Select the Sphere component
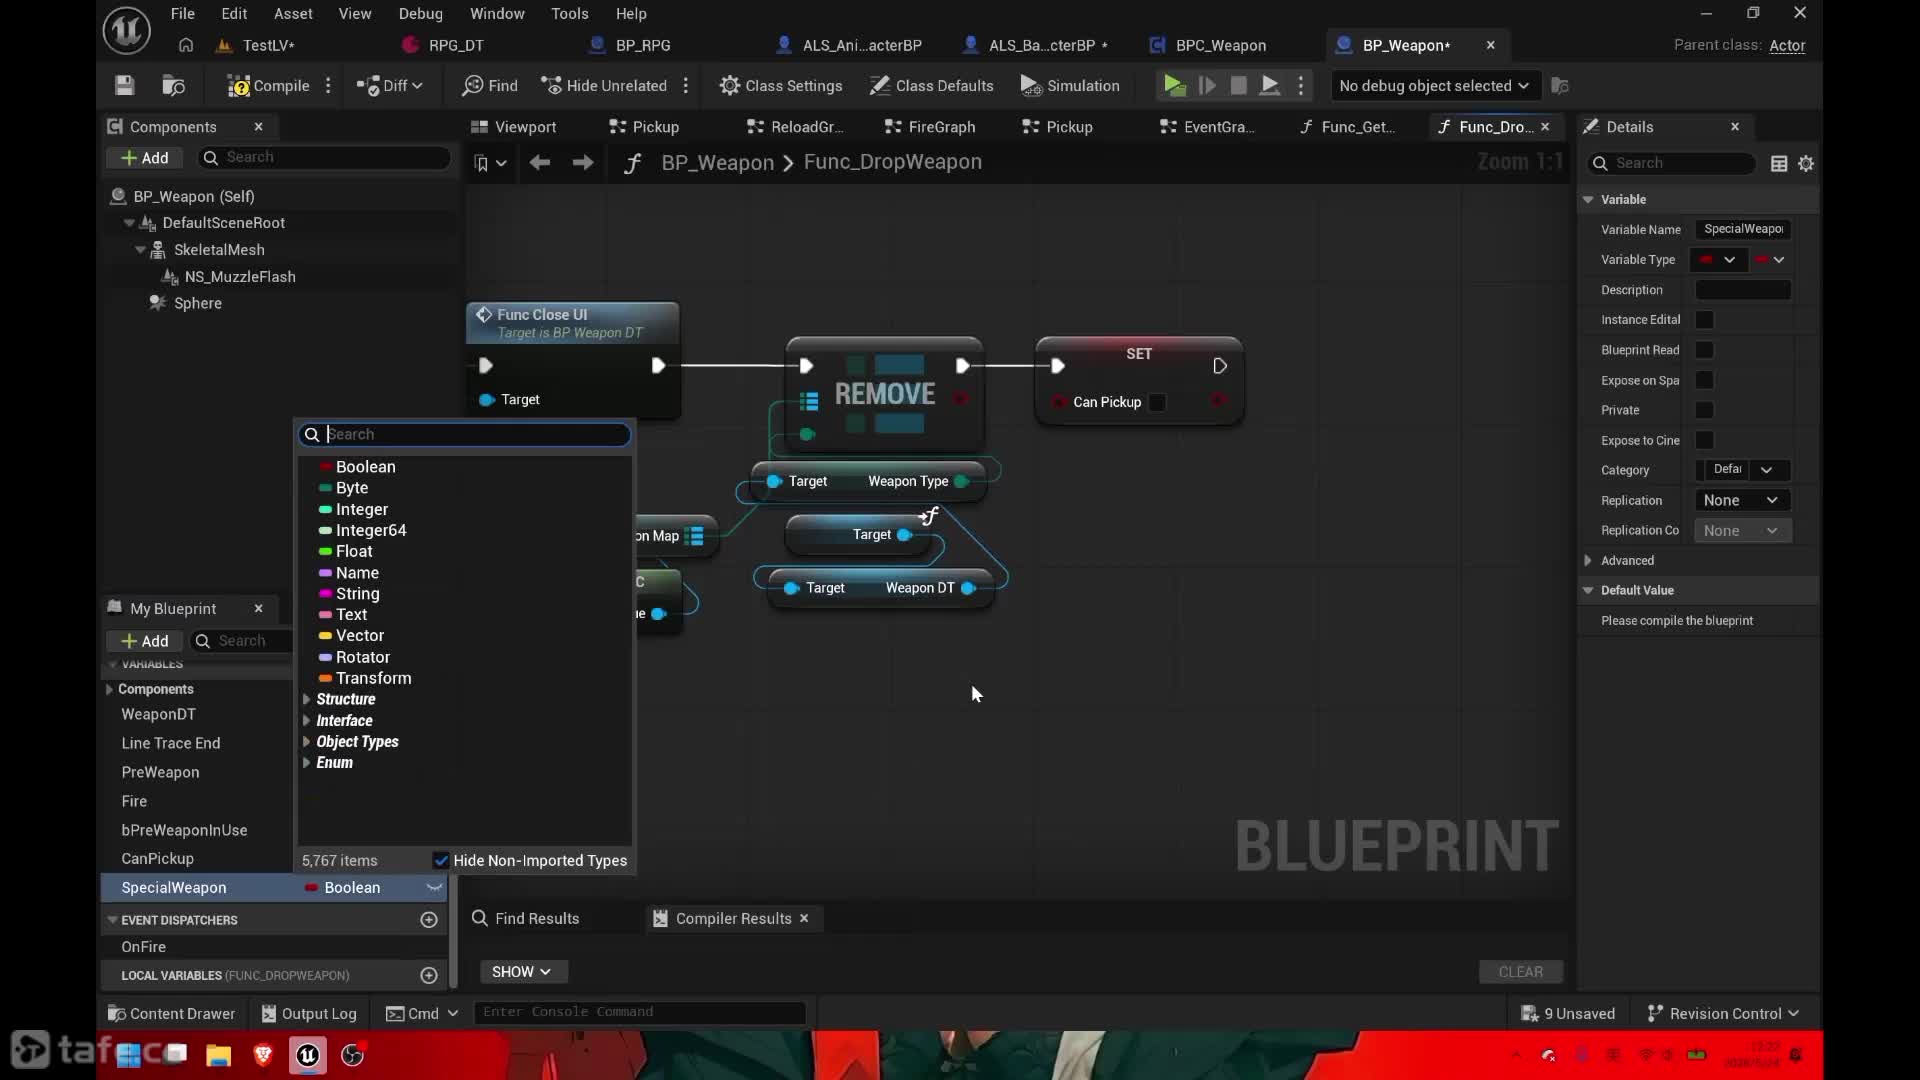Image resolution: width=1920 pixels, height=1080 pixels. 198,303
